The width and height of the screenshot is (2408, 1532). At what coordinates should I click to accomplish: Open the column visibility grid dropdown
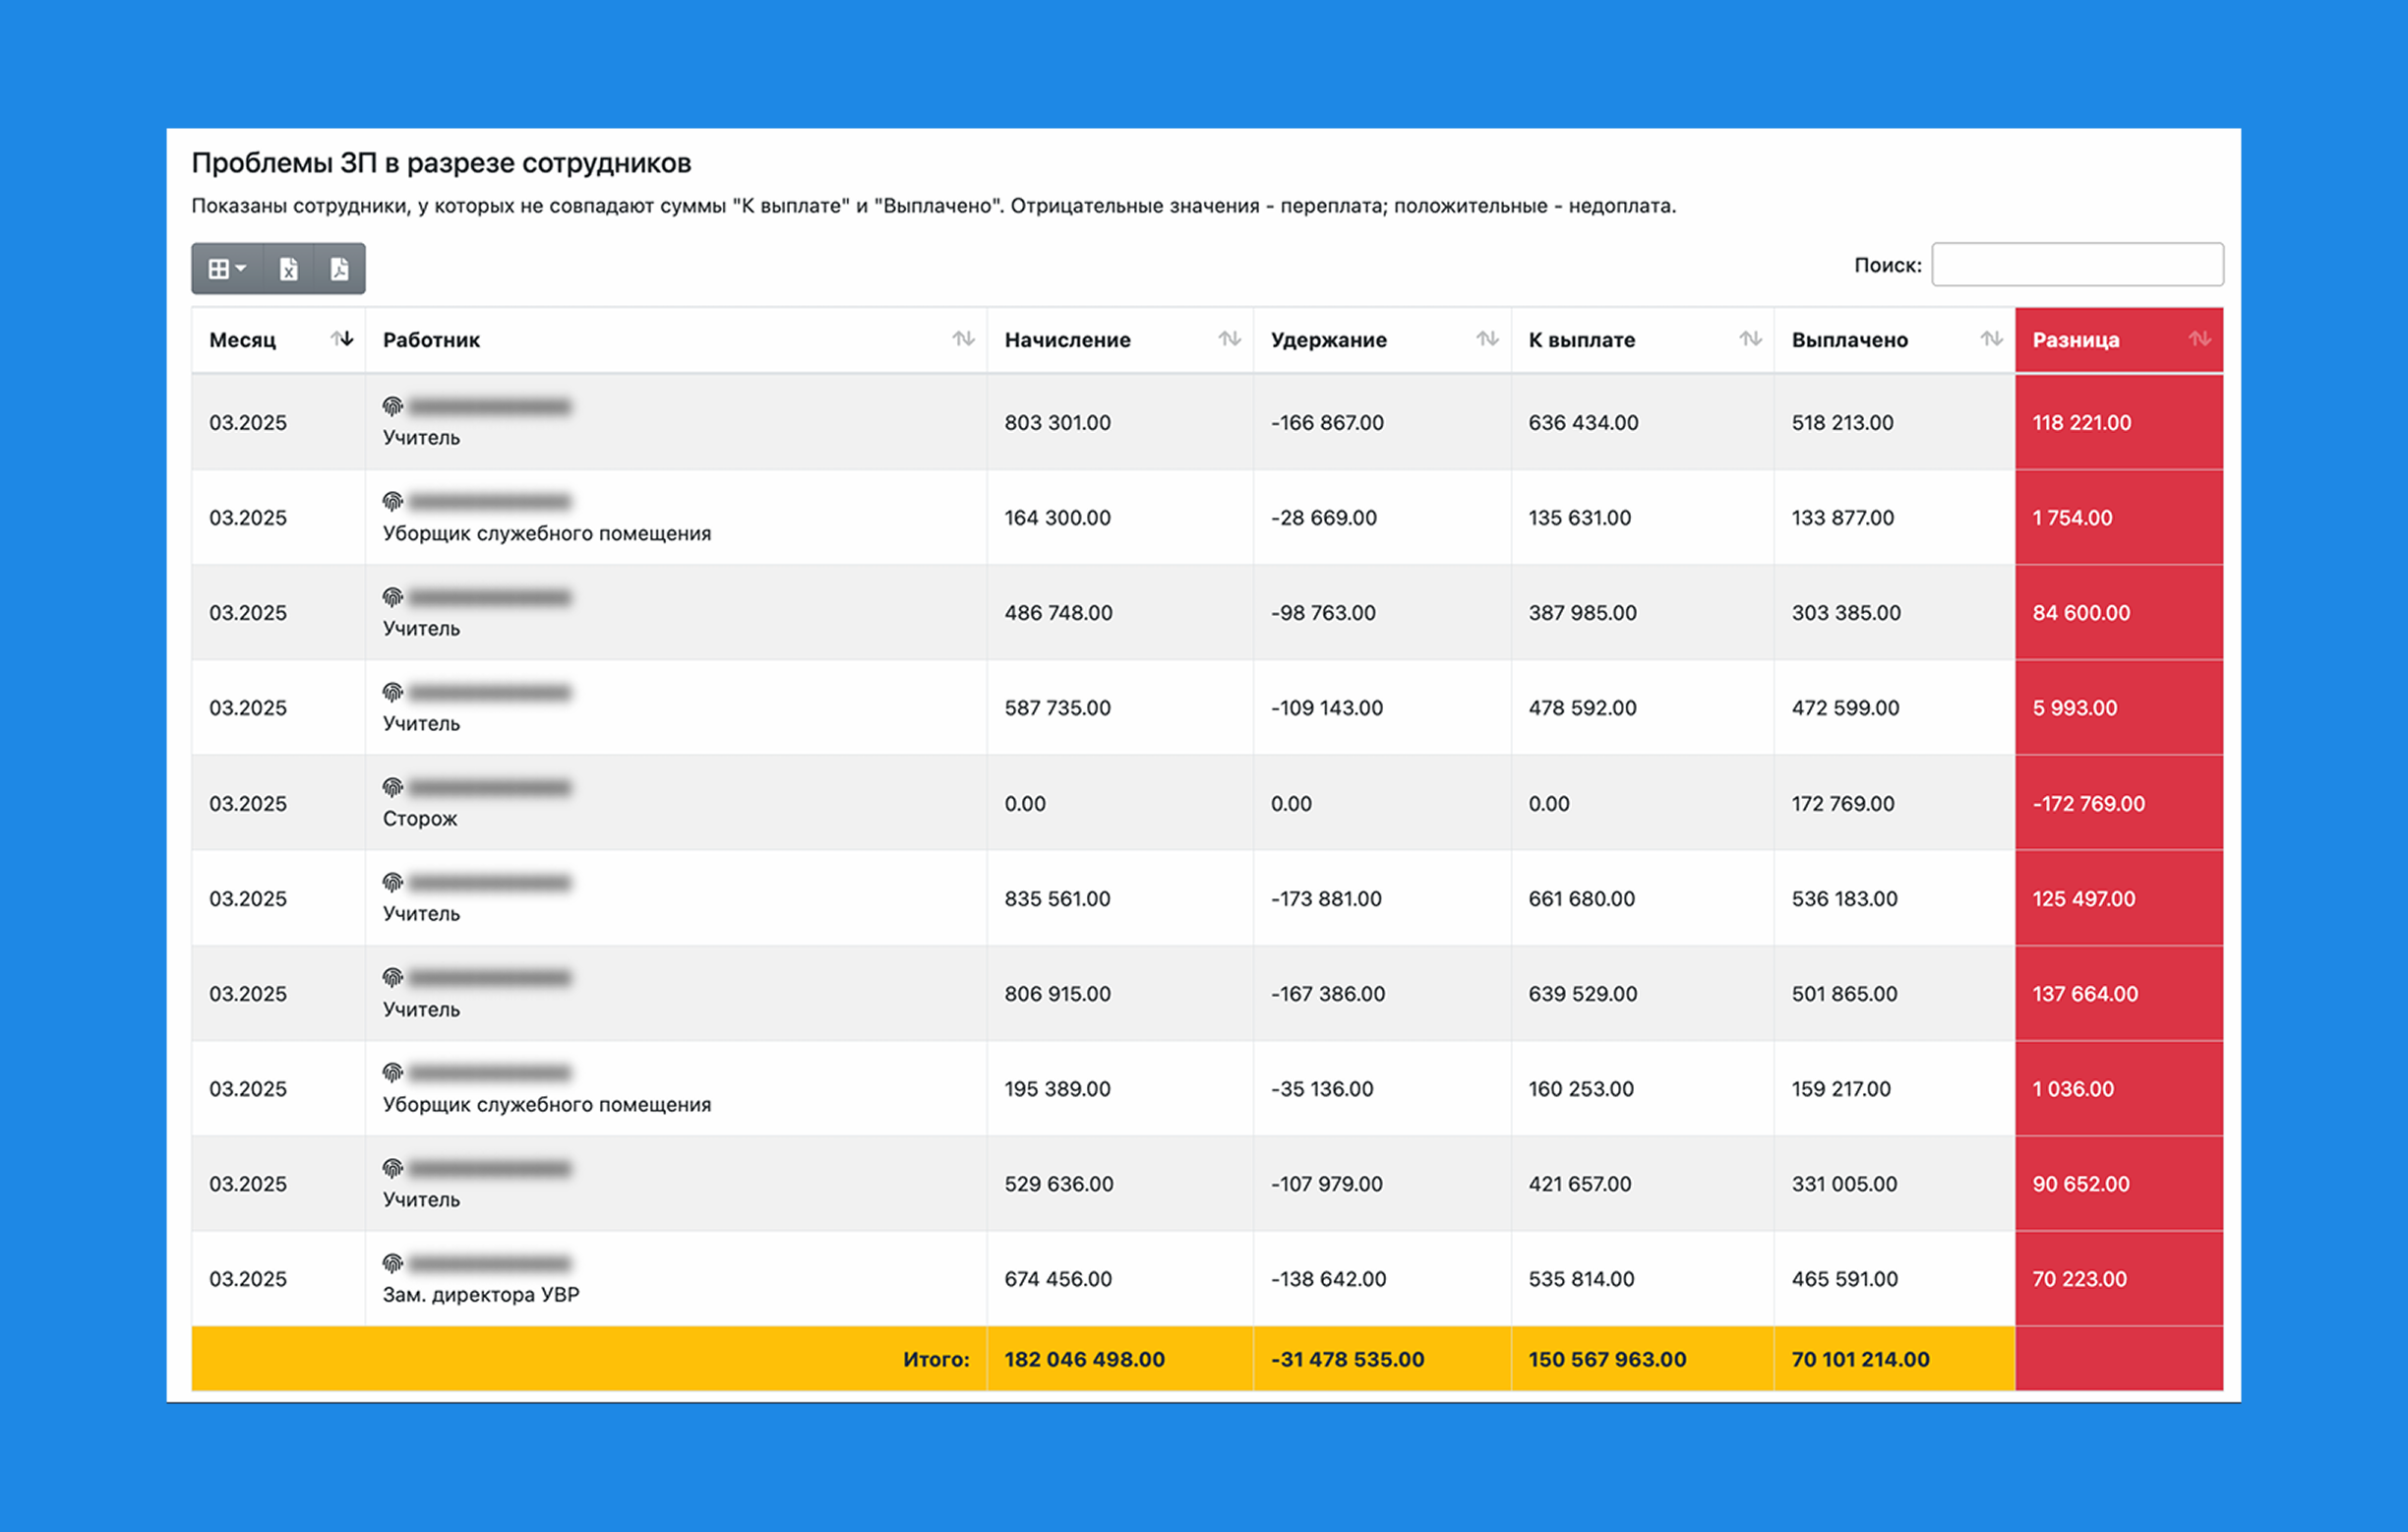coord(227,269)
